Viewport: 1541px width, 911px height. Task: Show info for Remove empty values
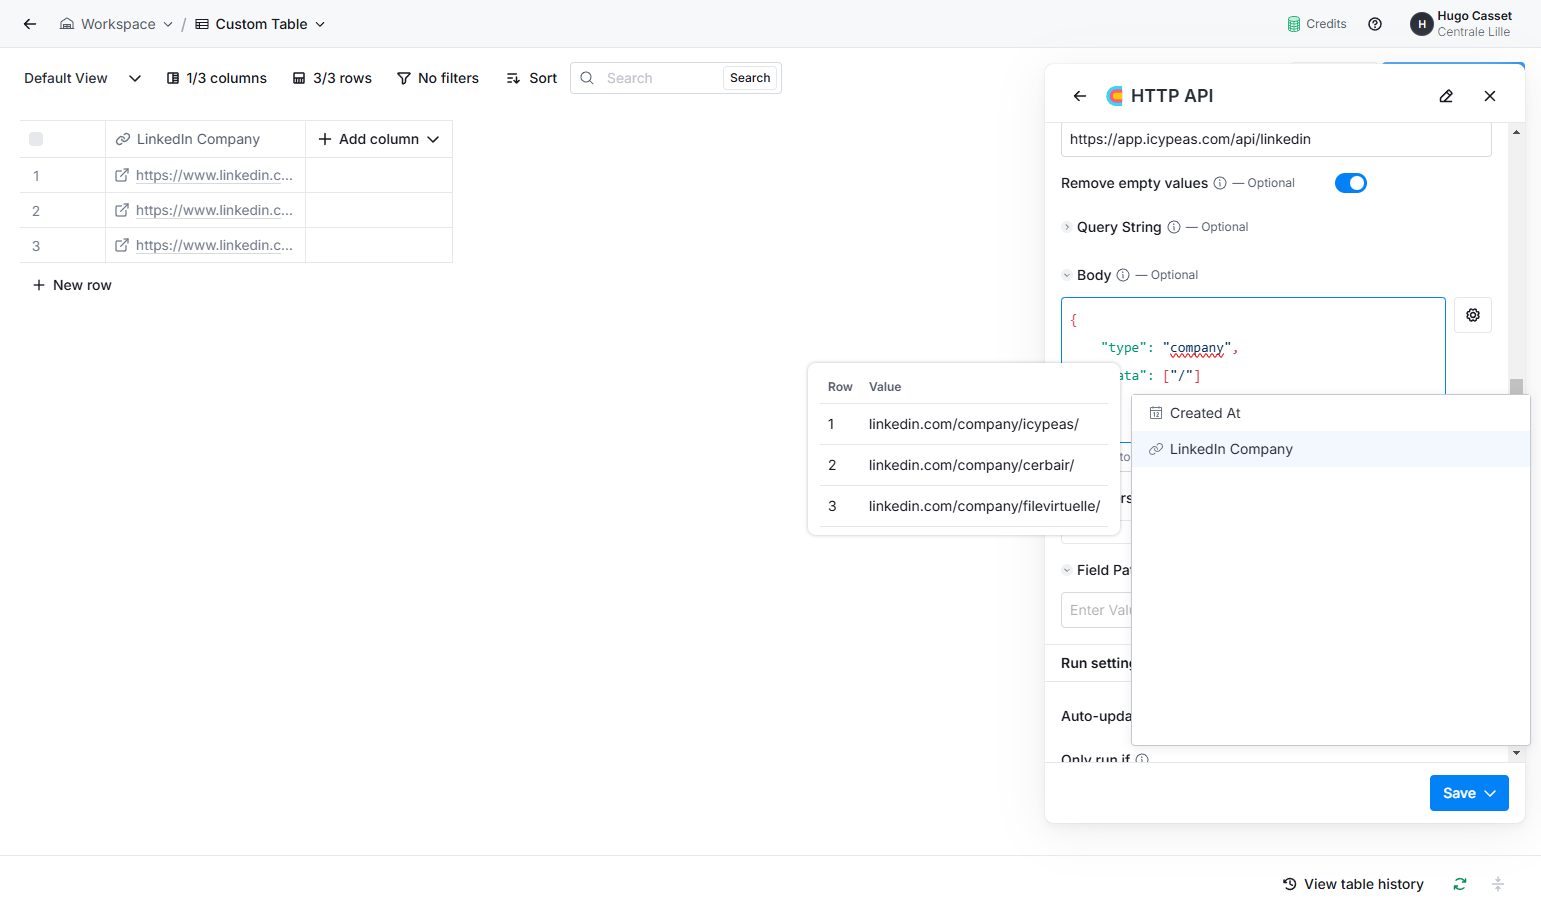[x=1220, y=183]
